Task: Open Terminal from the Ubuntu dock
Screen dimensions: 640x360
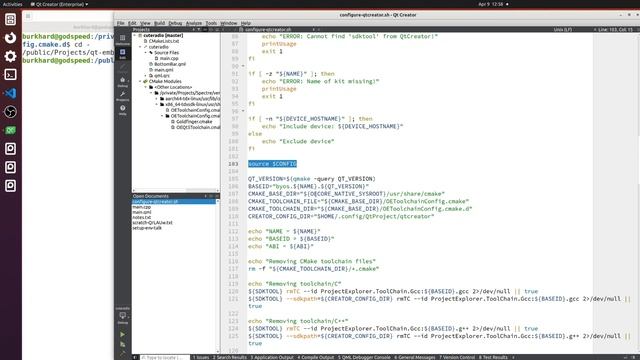Action: (x=11, y=75)
